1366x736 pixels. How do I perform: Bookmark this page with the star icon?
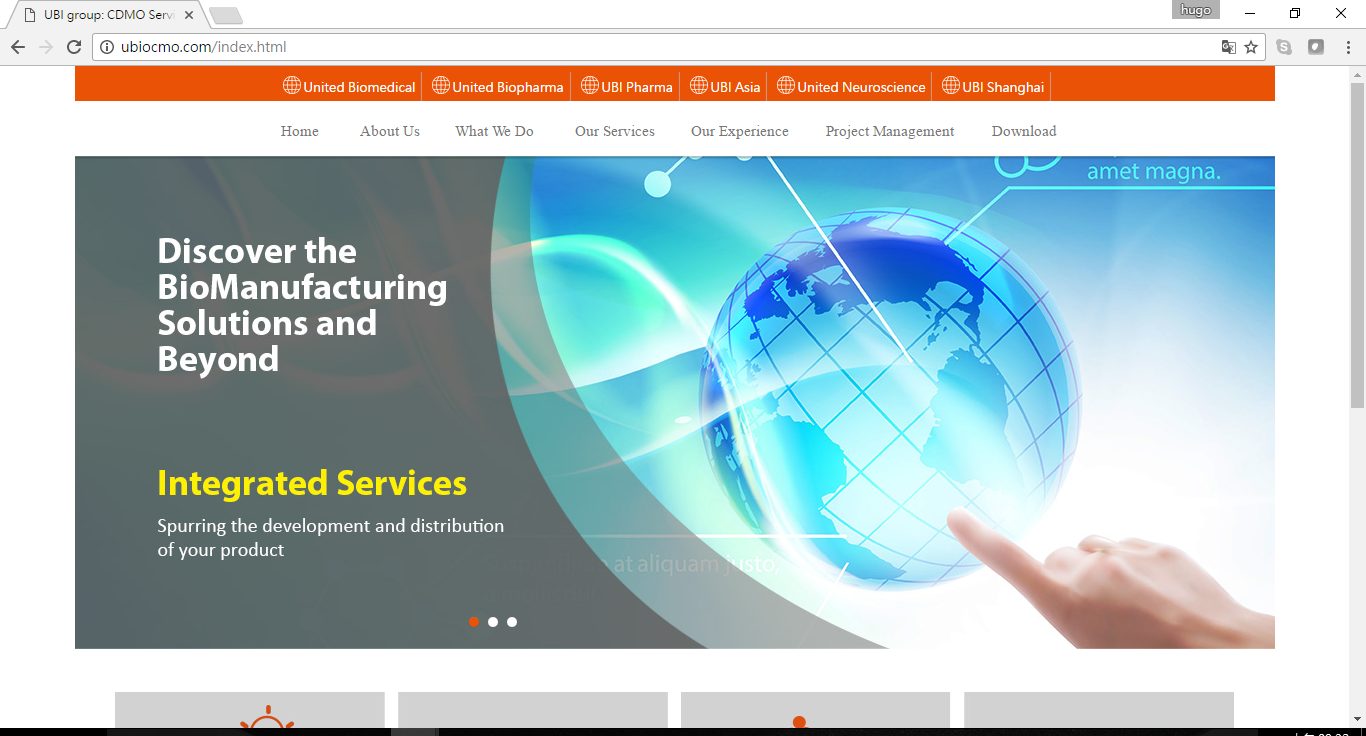pyautogui.click(x=1251, y=47)
